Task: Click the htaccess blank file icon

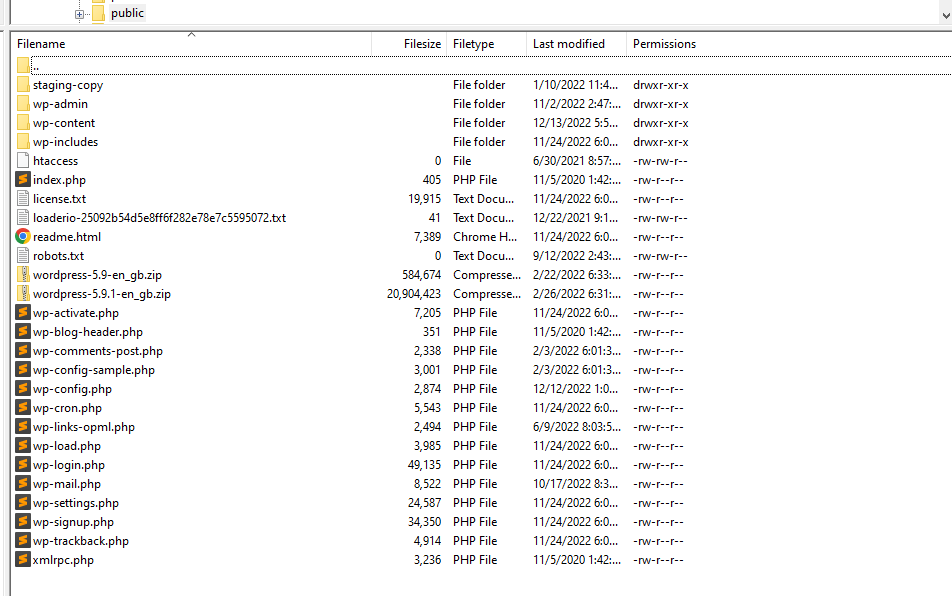Action: pos(23,160)
